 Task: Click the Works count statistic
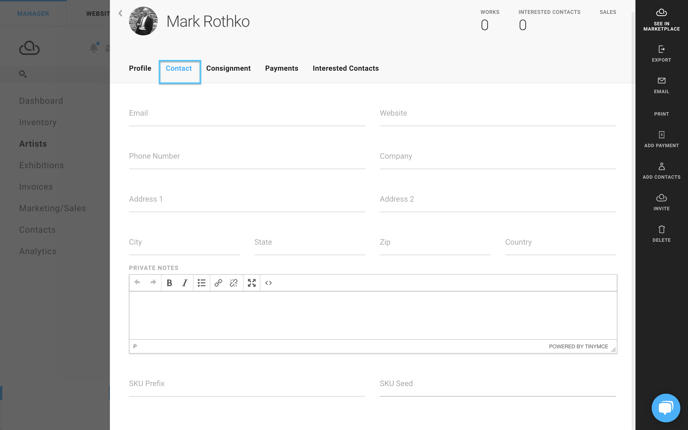[484, 25]
